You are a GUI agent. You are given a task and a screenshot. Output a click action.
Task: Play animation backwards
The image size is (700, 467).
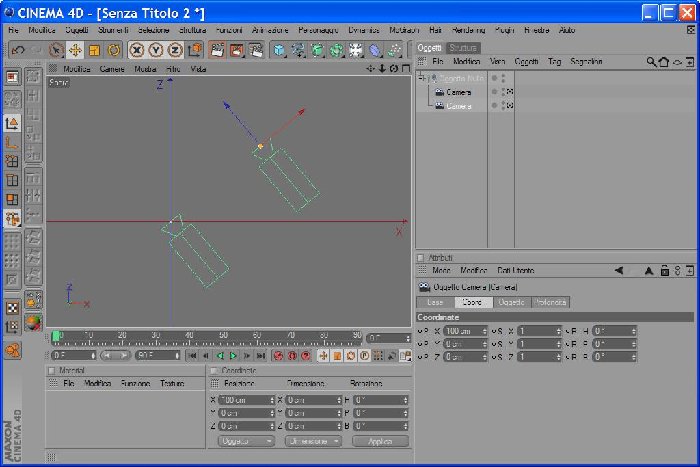point(220,356)
